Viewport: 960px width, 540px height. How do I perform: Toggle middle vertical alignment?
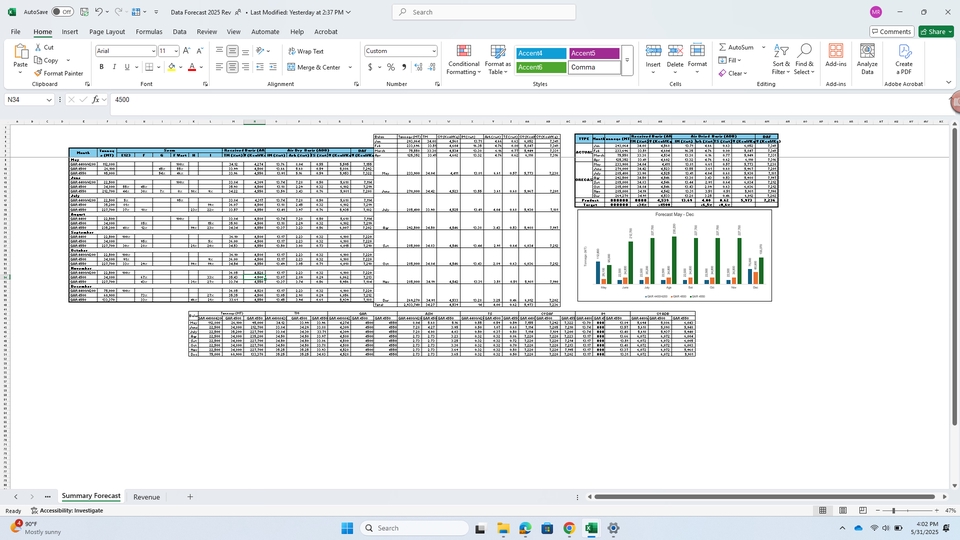[233, 51]
